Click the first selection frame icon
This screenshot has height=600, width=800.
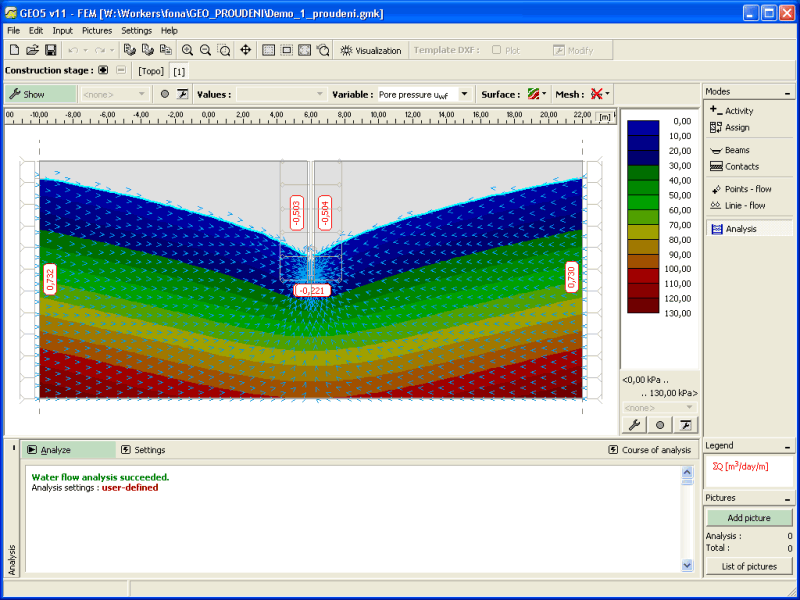coord(268,50)
